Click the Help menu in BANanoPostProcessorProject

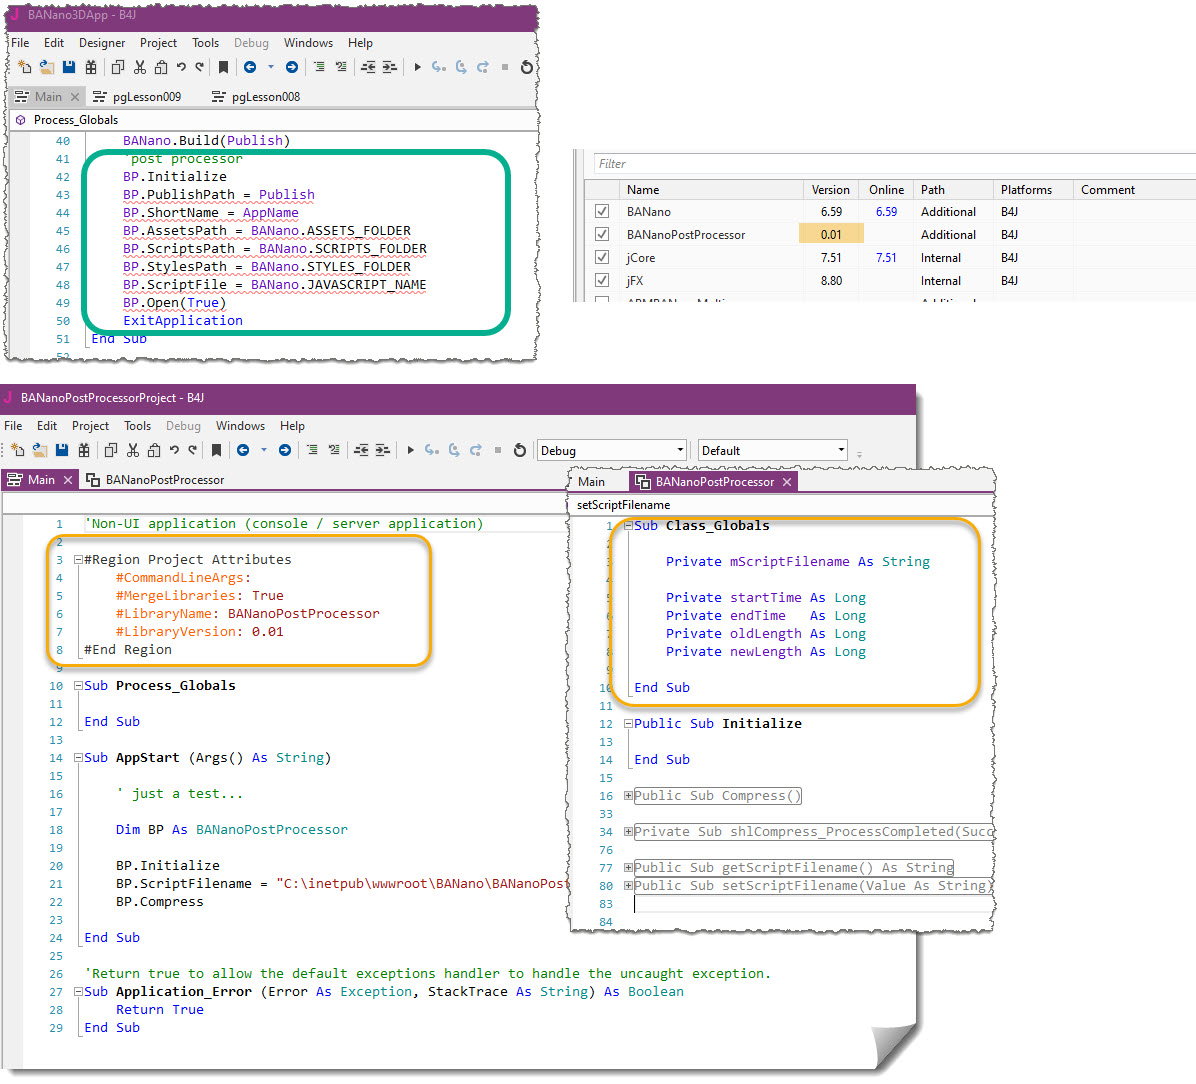point(292,426)
